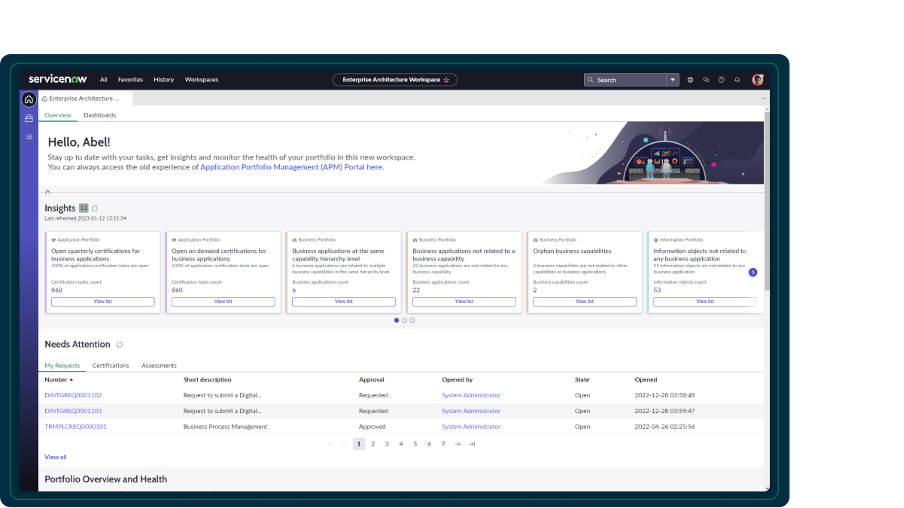904x508 pixels.
Task: Click the 2022-12-28 03:59:47 opened cell
Action: click(665, 411)
